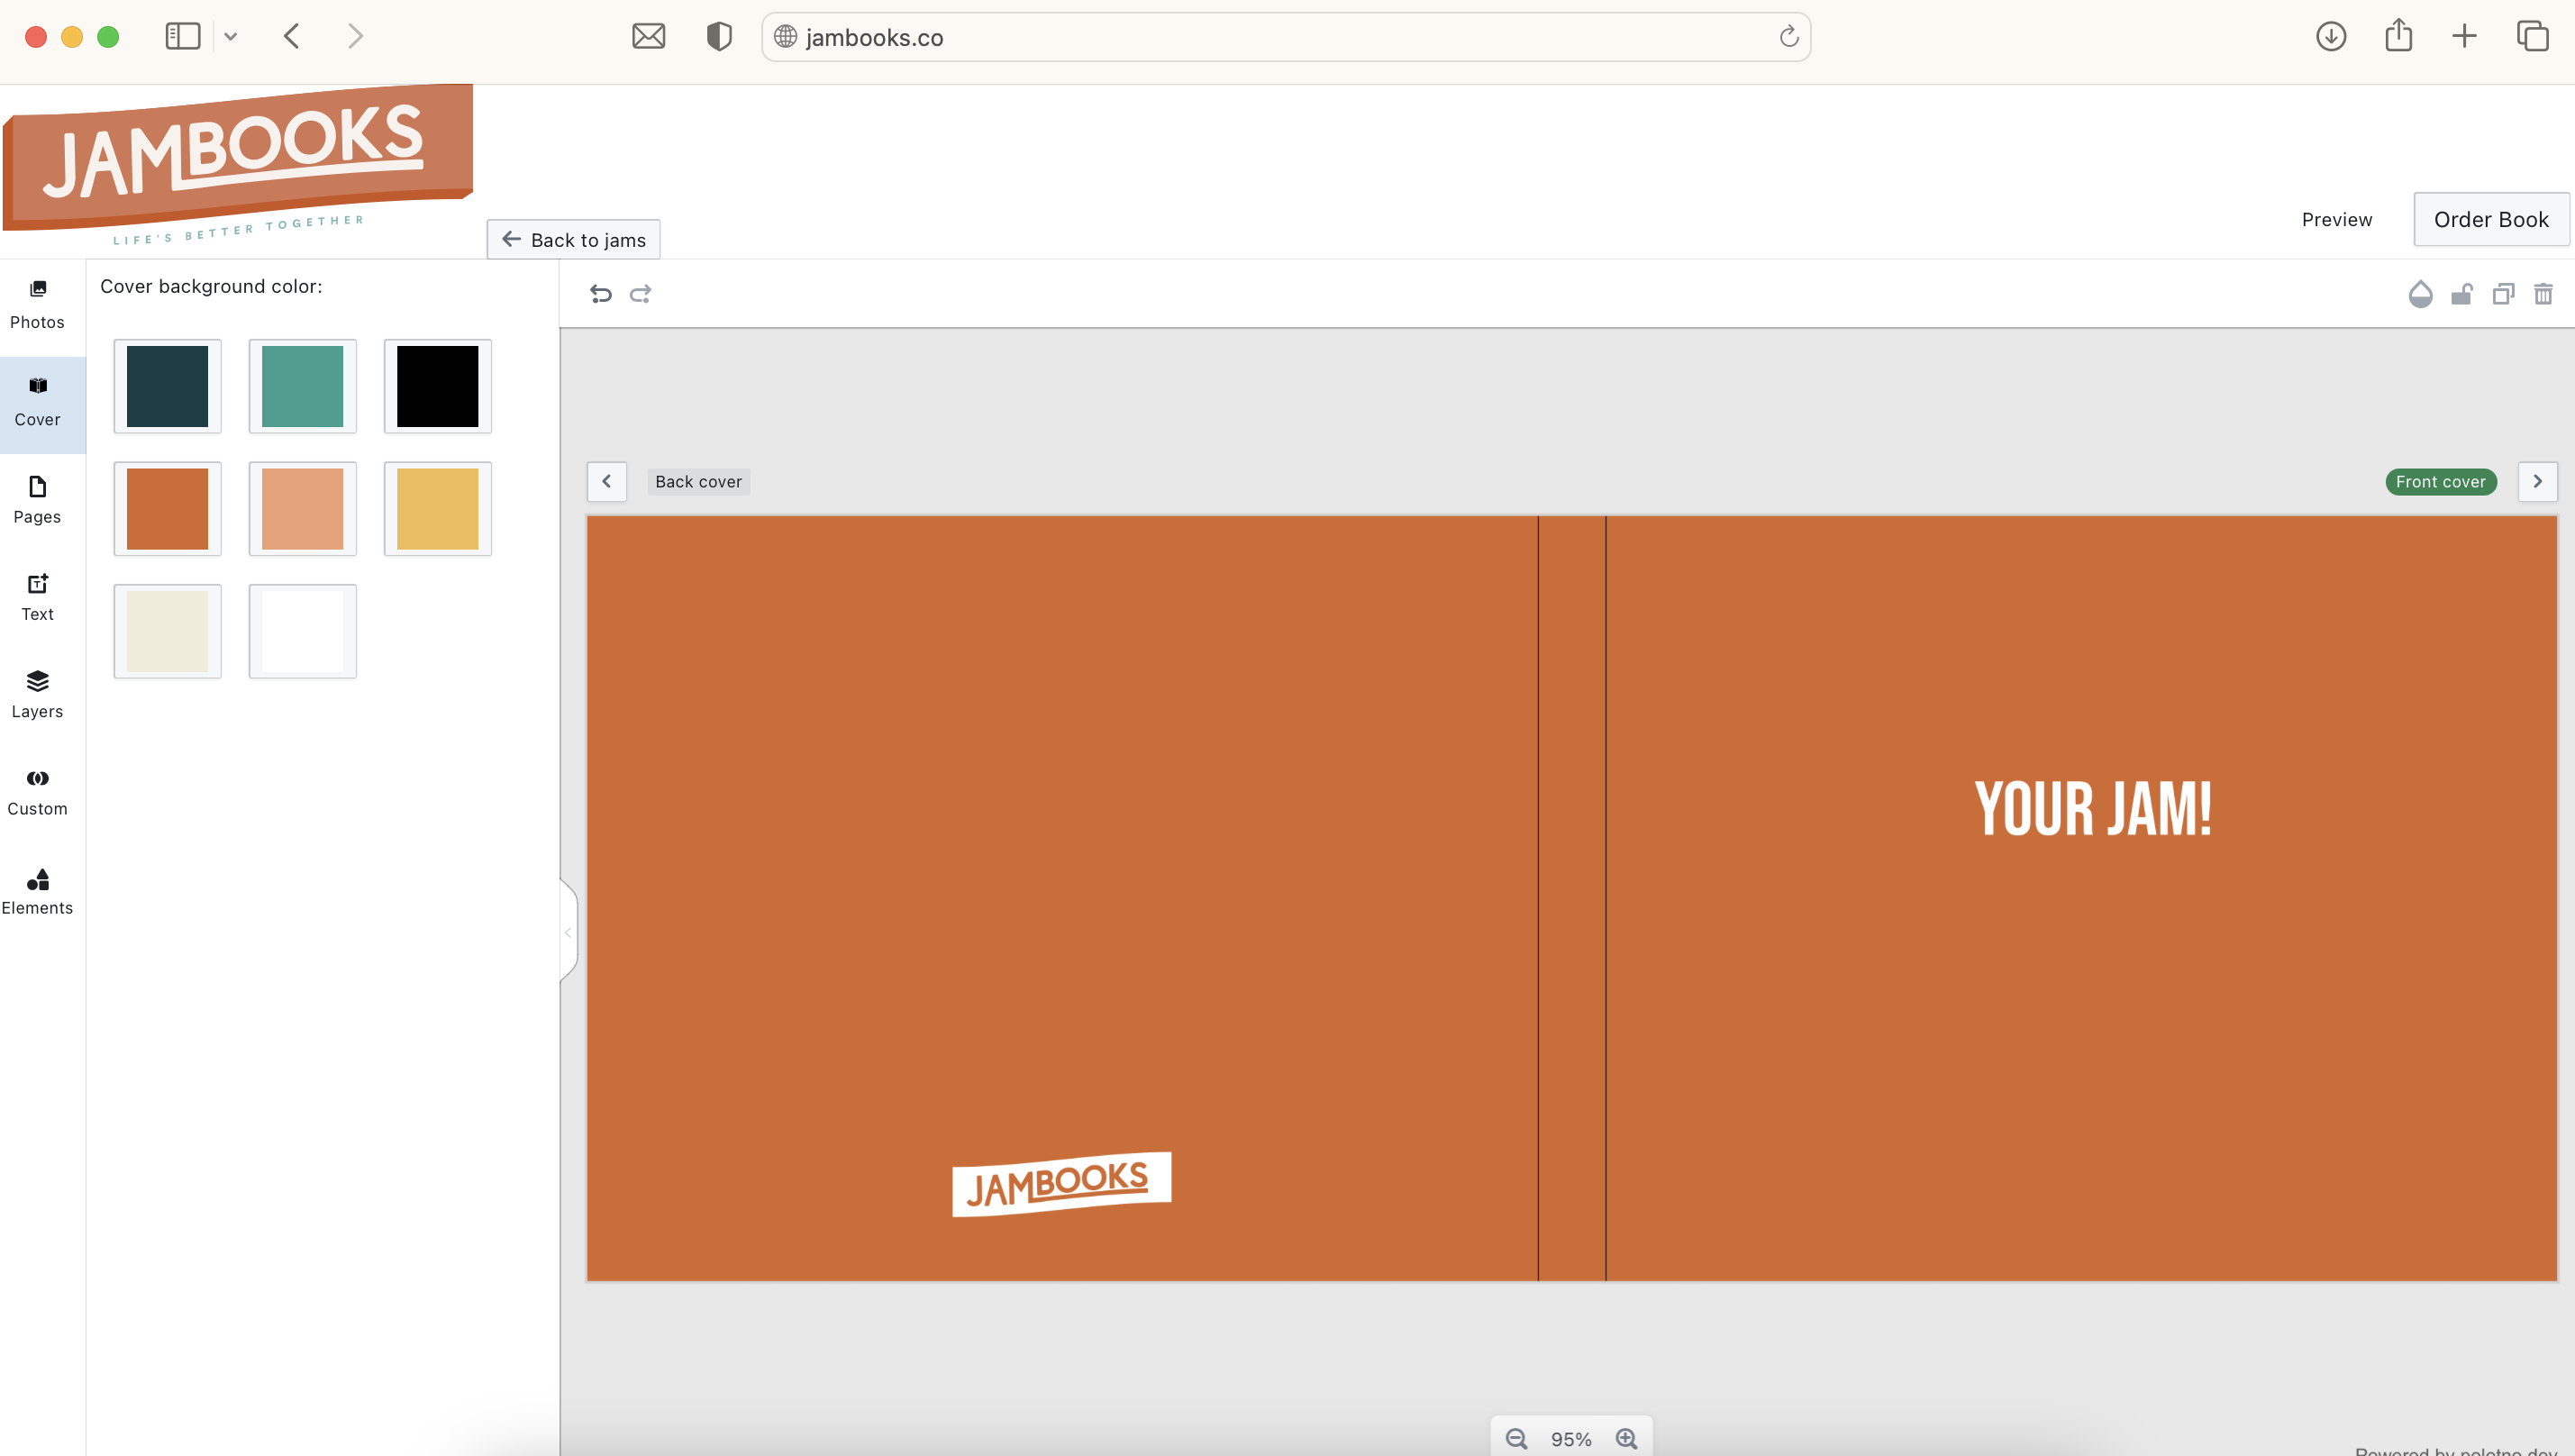2575x1456 pixels.
Task: Switch to the Back cover tab
Action: pyautogui.click(x=698, y=481)
